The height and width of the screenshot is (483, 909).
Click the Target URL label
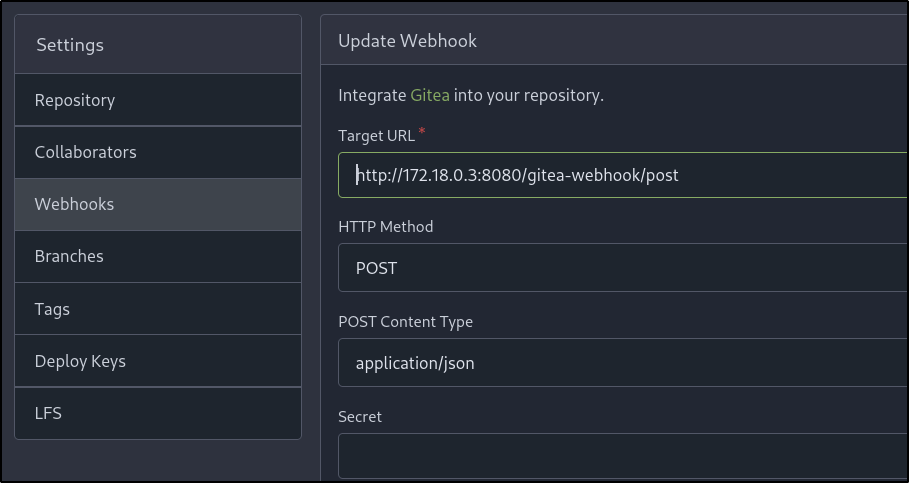(x=376, y=135)
